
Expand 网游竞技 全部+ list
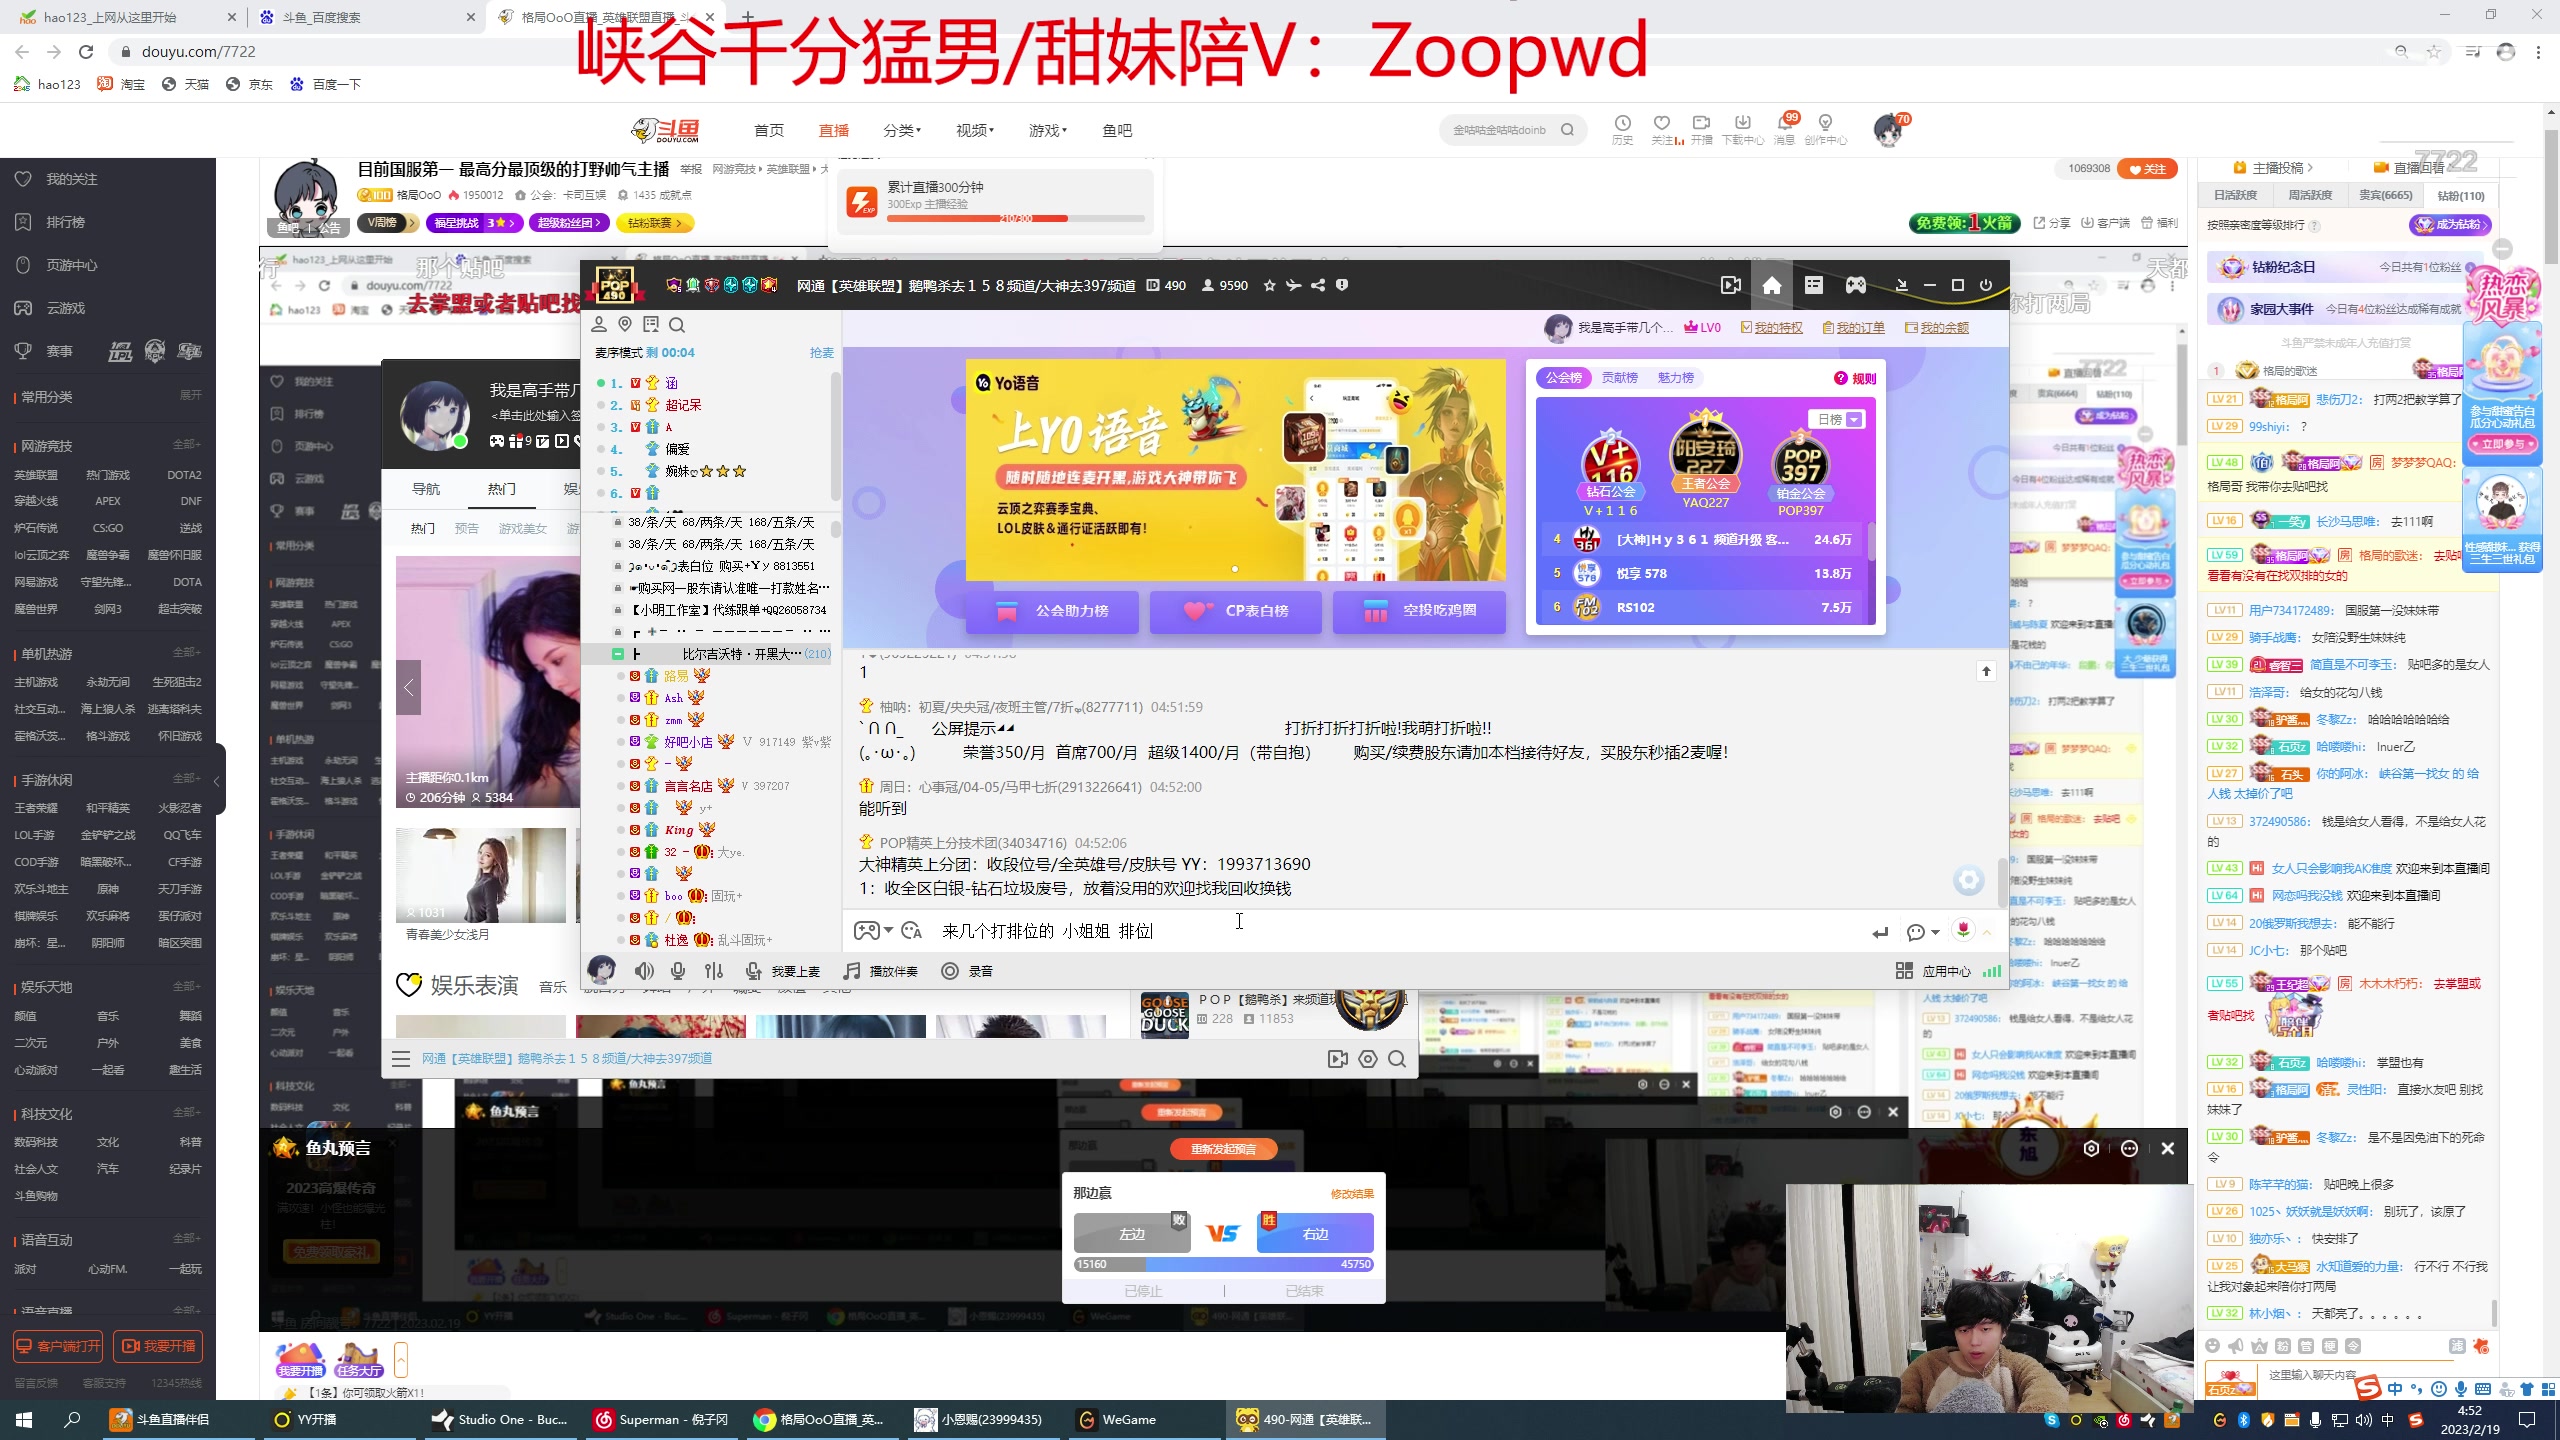[x=187, y=445]
